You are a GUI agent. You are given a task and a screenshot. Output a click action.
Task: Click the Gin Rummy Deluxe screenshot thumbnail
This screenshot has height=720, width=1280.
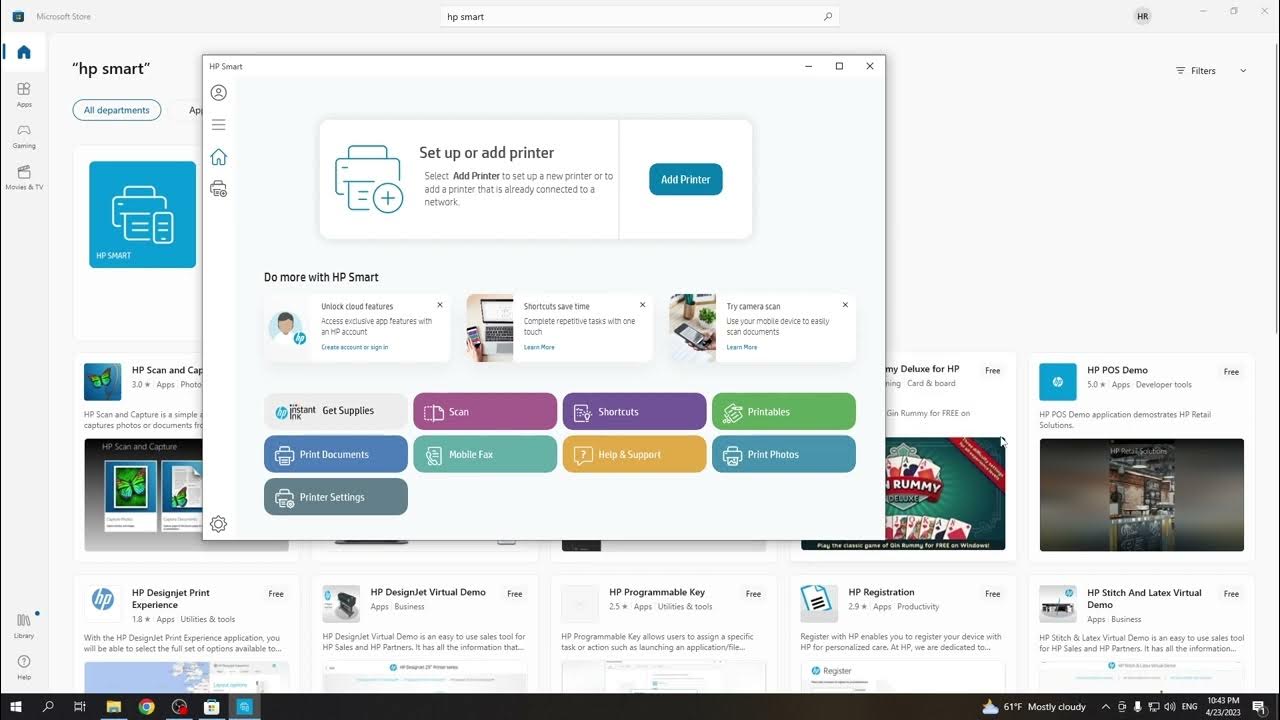[945, 494]
